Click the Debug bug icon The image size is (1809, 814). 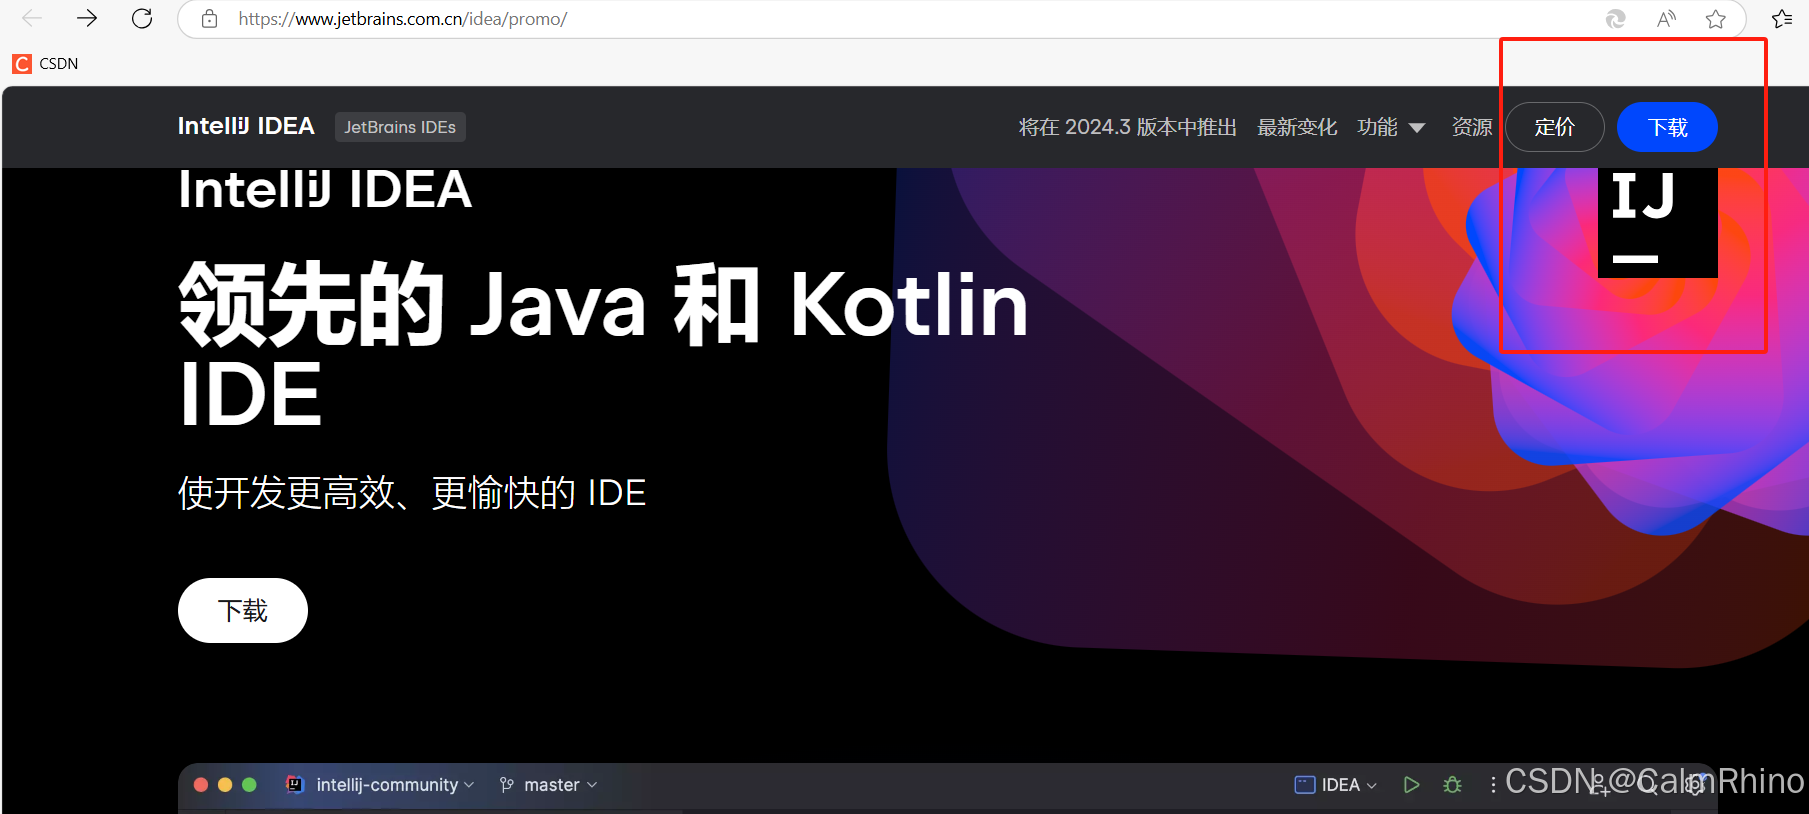click(x=1453, y=785)
